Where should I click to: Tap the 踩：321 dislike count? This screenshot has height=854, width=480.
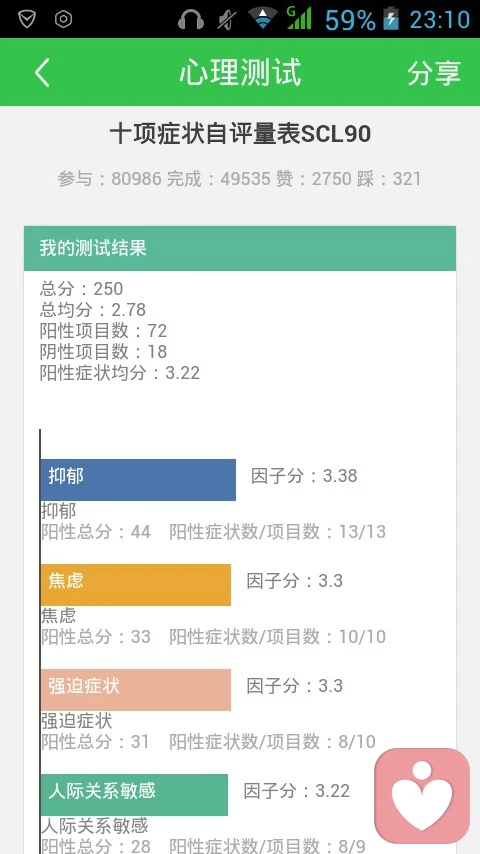point(389,179)
